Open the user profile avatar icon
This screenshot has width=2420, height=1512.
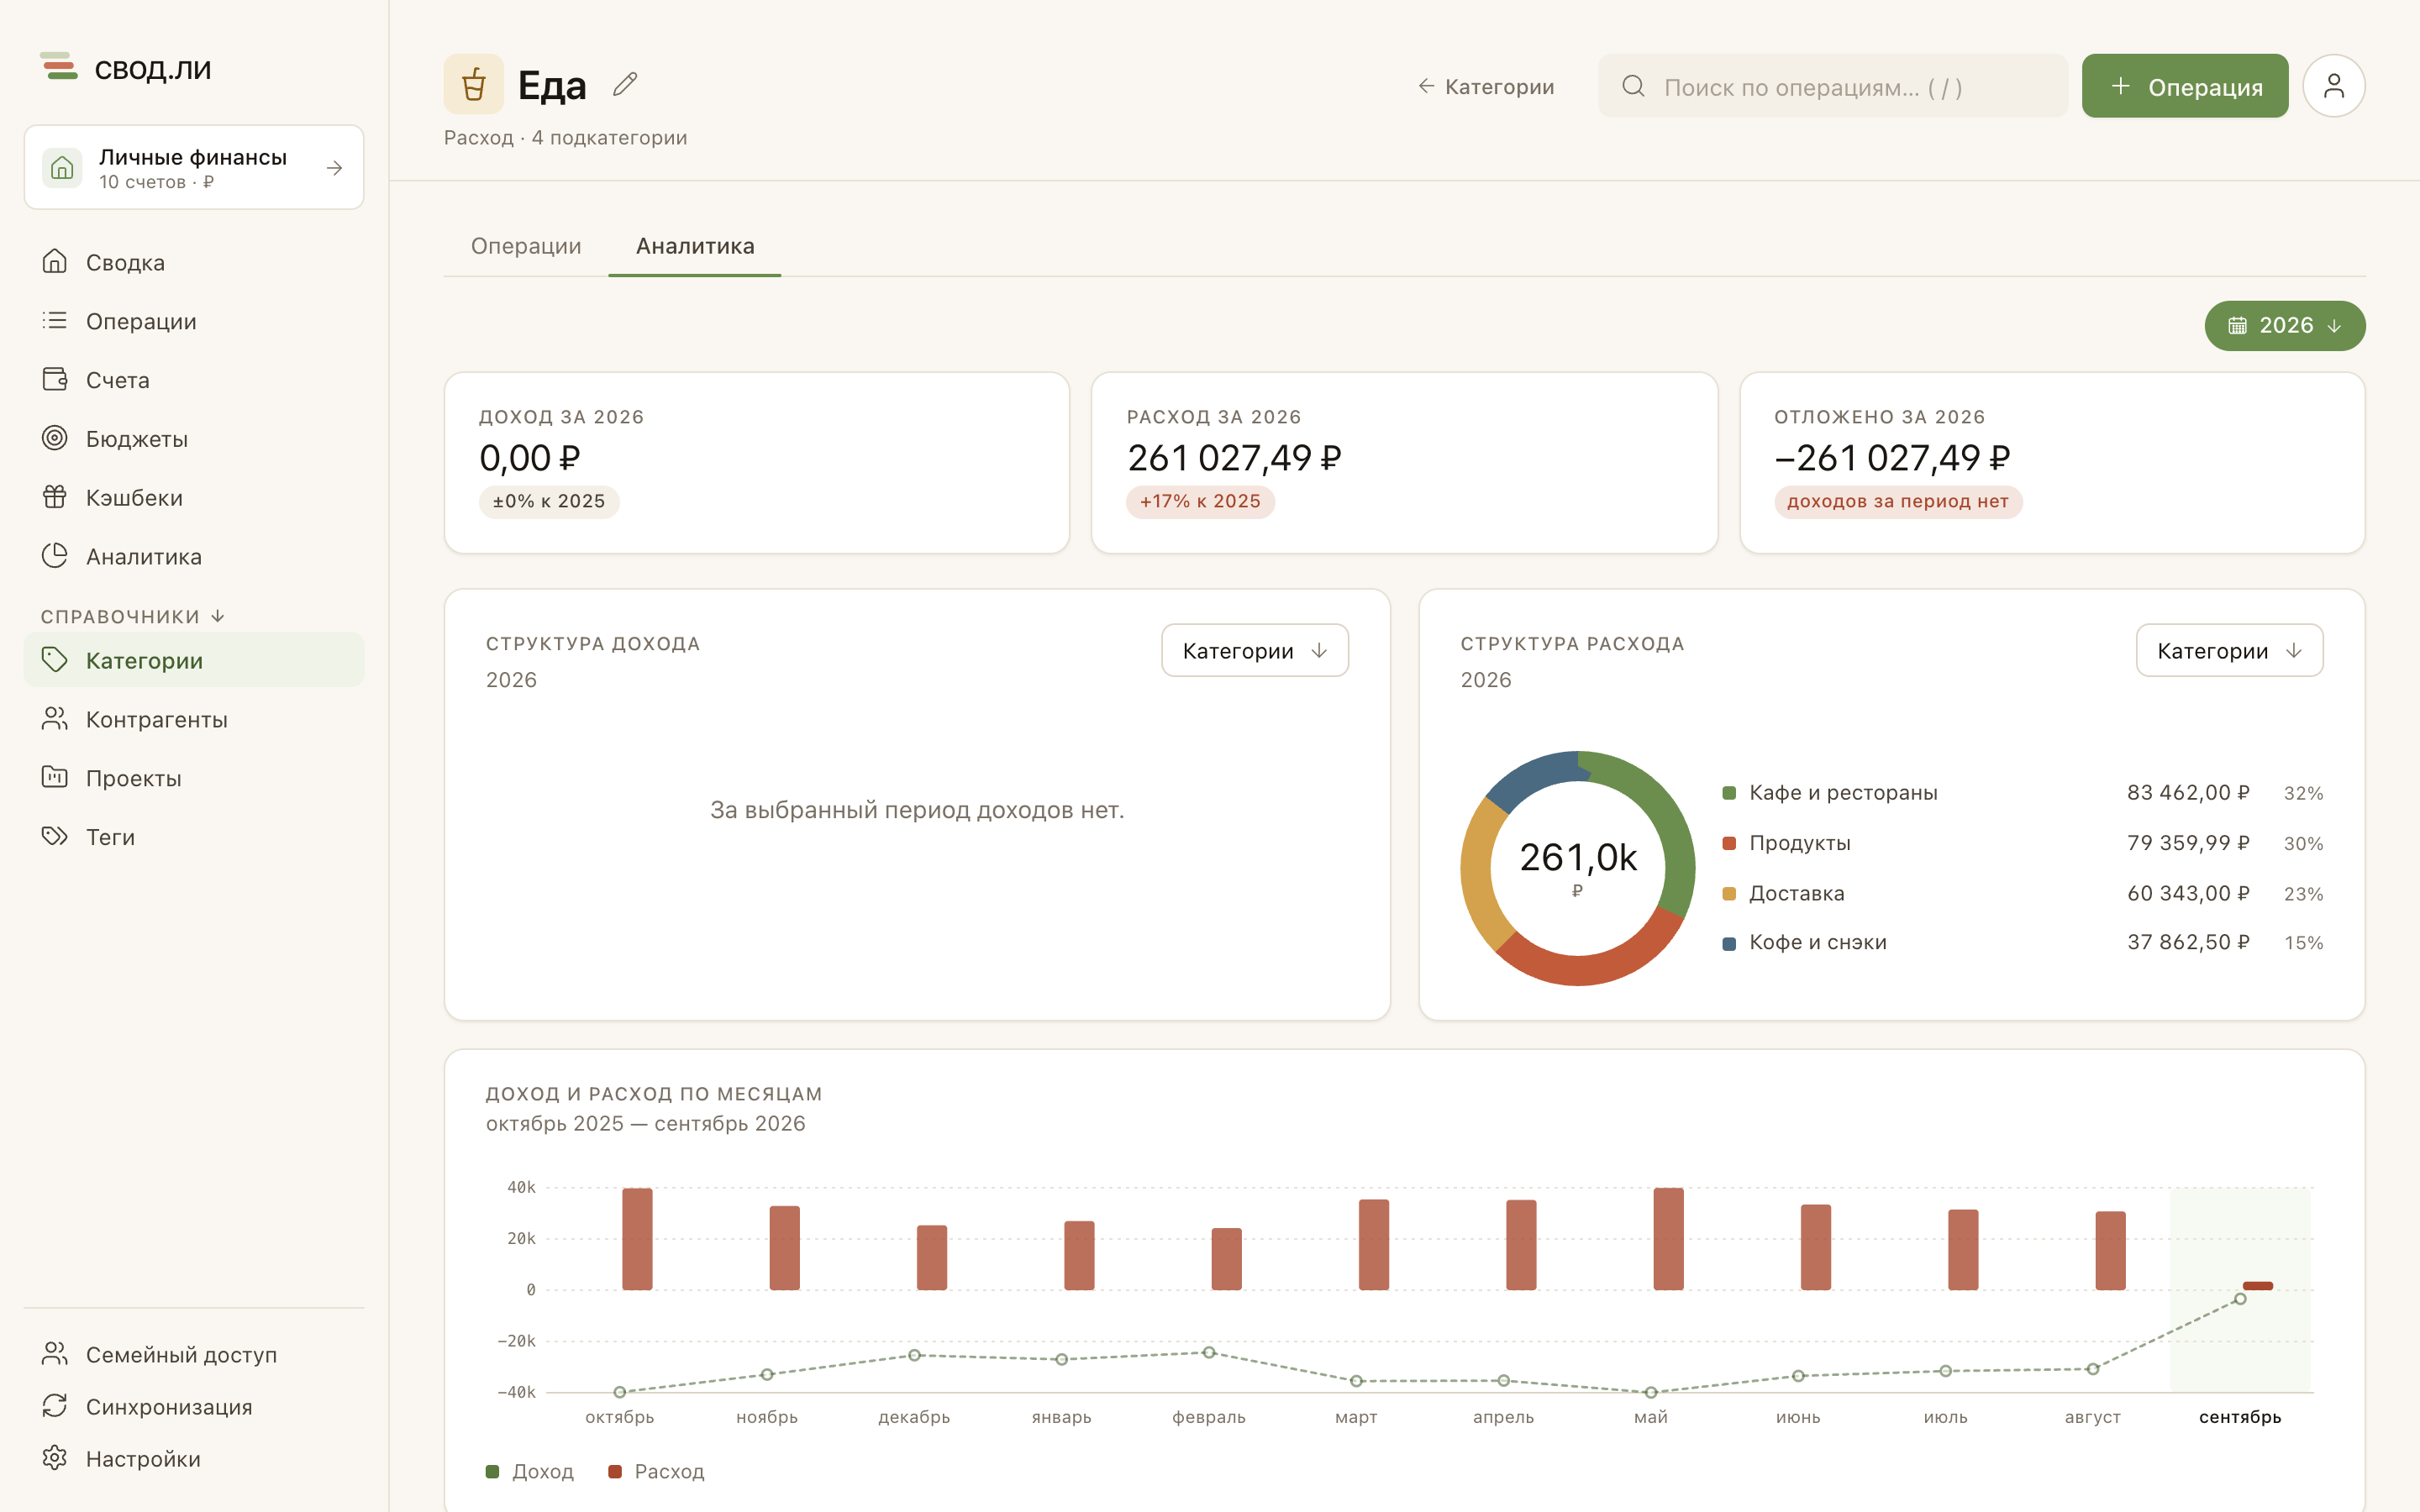click(x=2333, y=86)
